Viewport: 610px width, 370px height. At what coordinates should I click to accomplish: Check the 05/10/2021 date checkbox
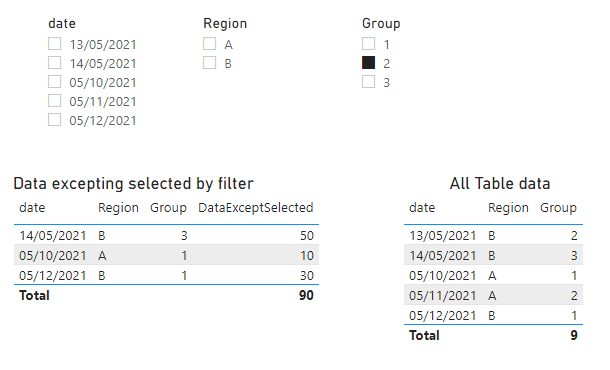pyautogui.click(x=54, y=82)
